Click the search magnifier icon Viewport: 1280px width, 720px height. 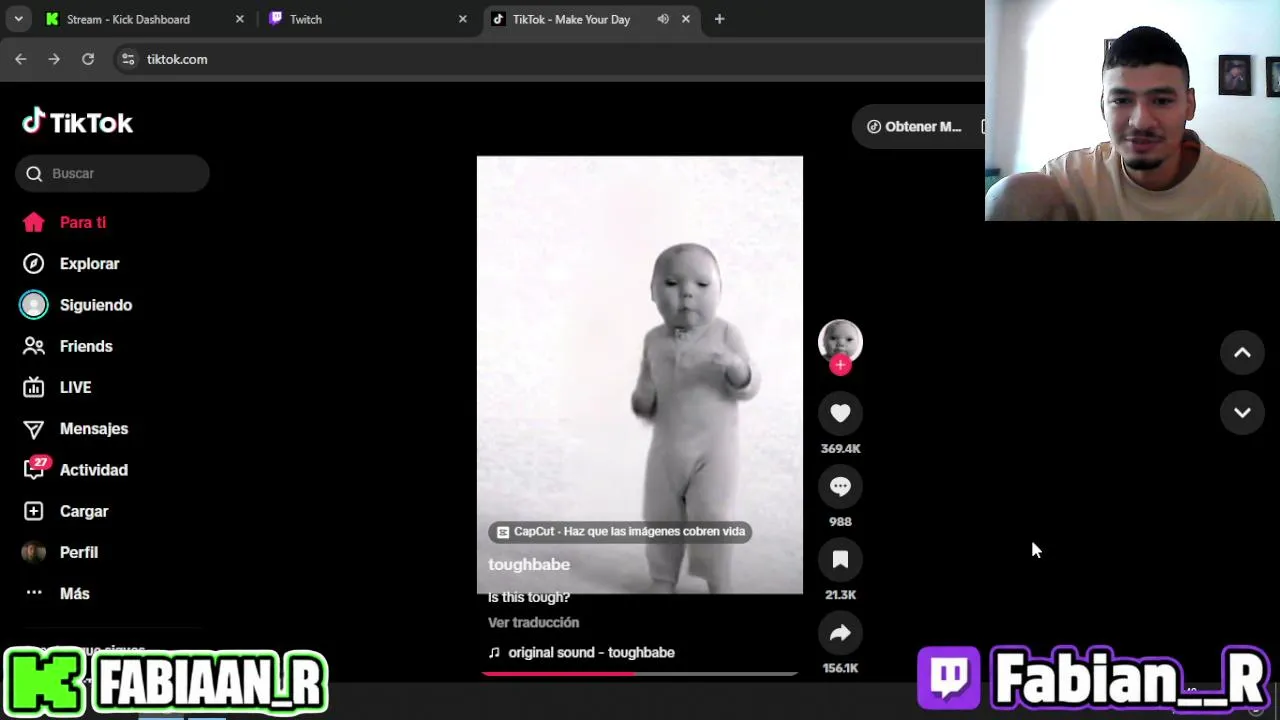pos(34,173)
